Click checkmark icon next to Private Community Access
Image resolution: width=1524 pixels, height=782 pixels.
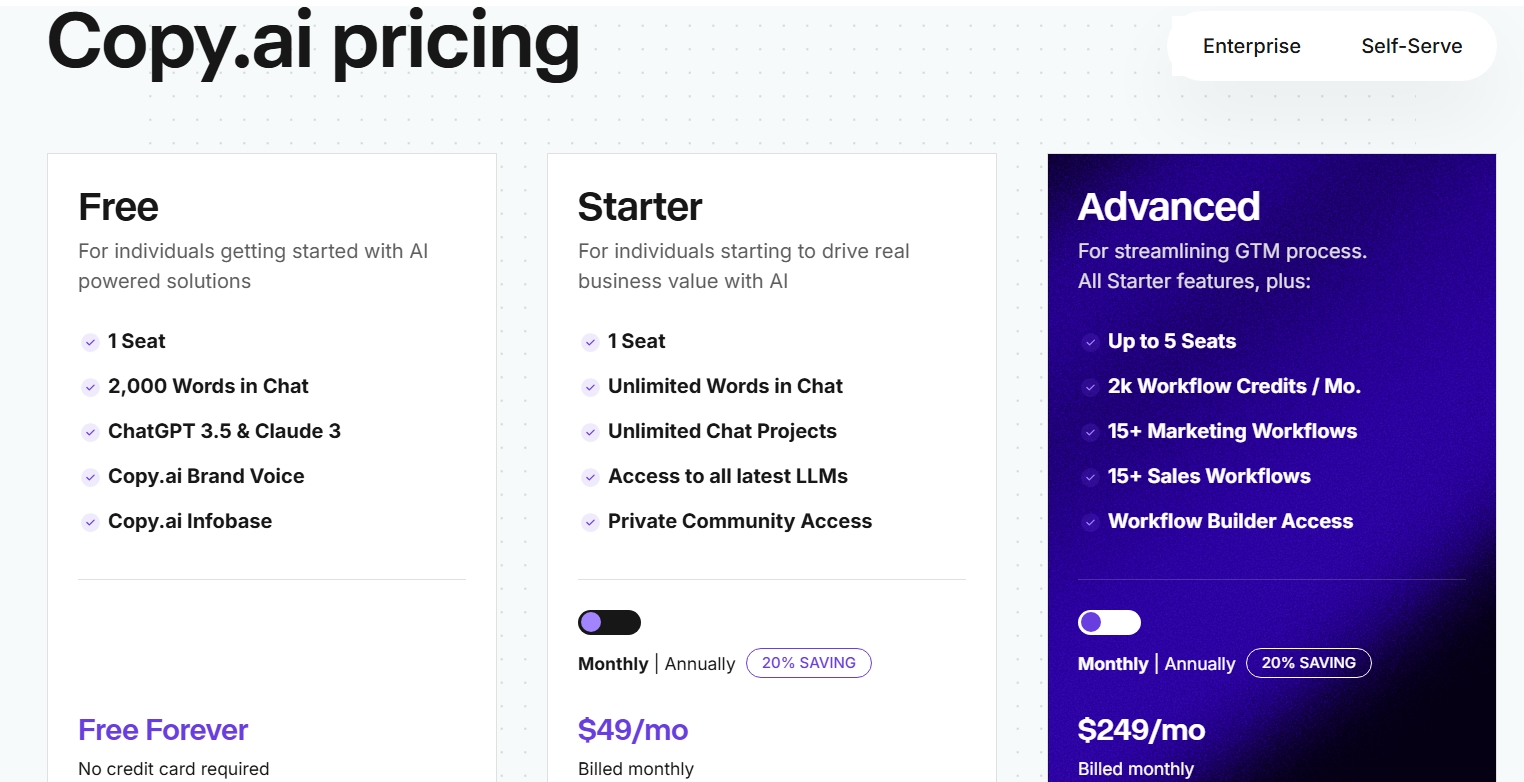(x=590, y=522)
